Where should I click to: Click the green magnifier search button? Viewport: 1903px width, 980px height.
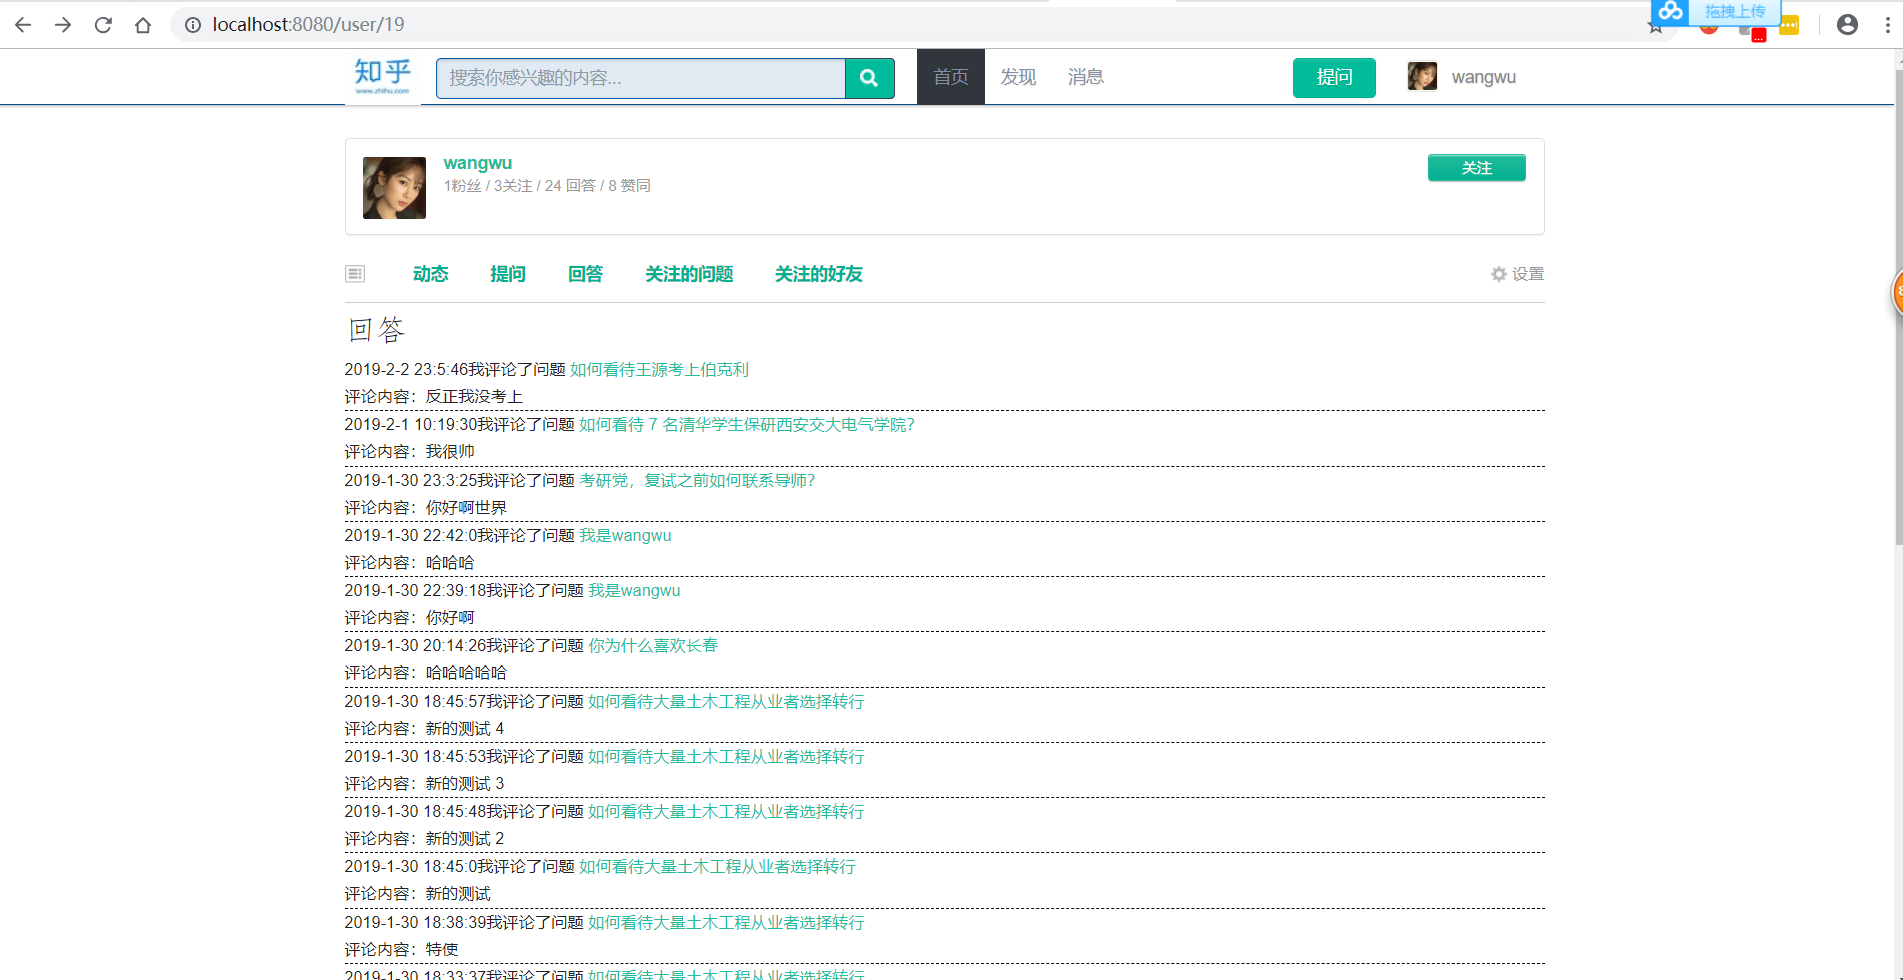click(869, 78)
